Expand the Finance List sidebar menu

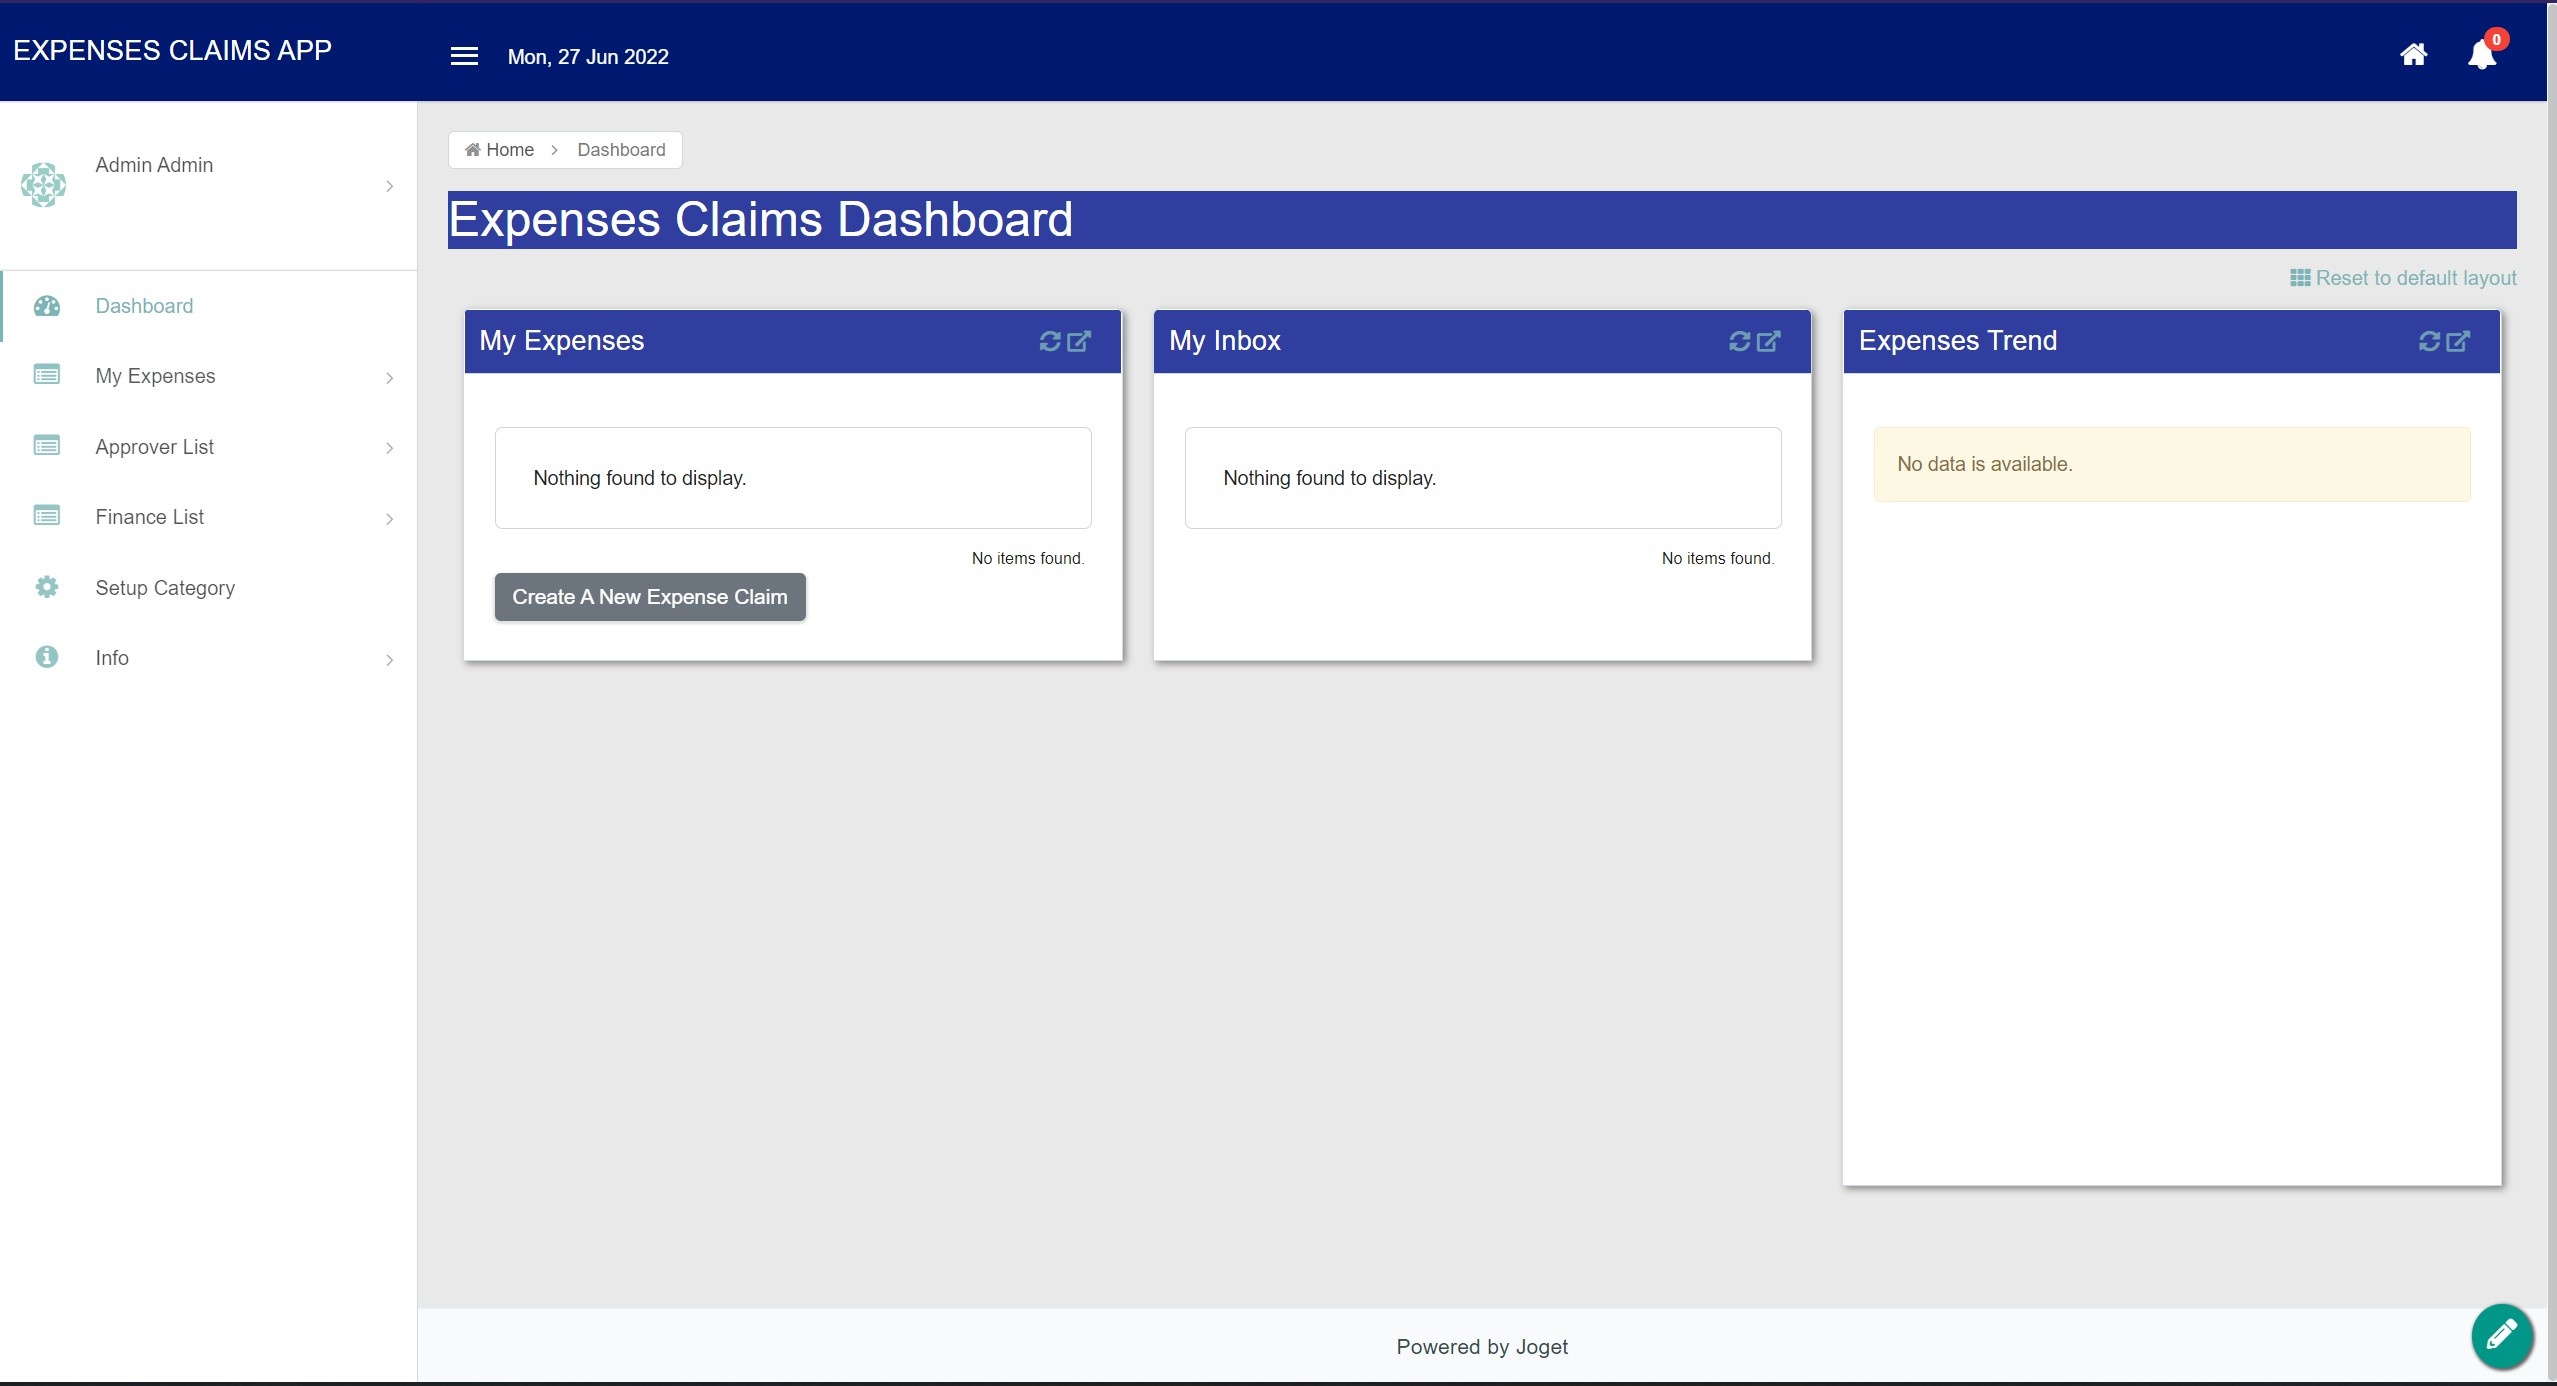[389, 518]
